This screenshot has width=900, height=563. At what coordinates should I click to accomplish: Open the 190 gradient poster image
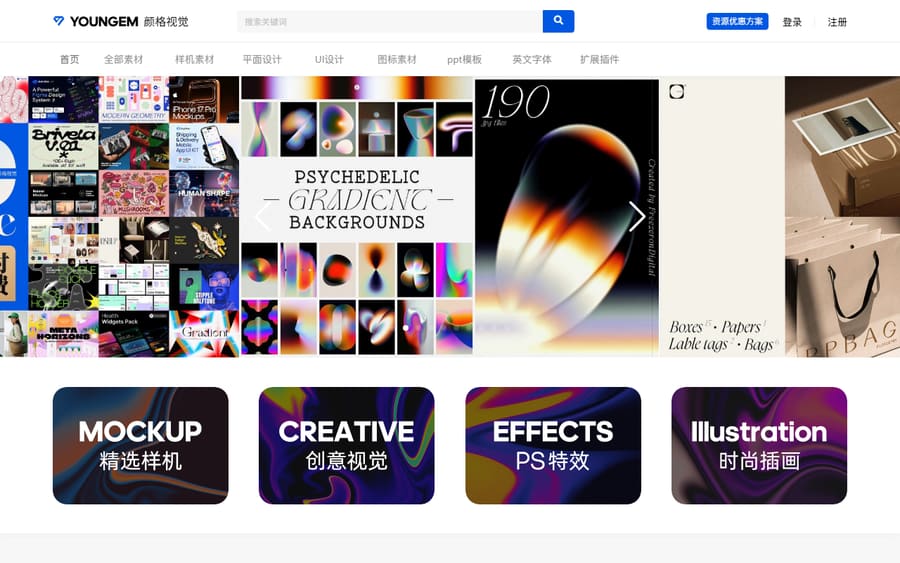tap(567, 216)
